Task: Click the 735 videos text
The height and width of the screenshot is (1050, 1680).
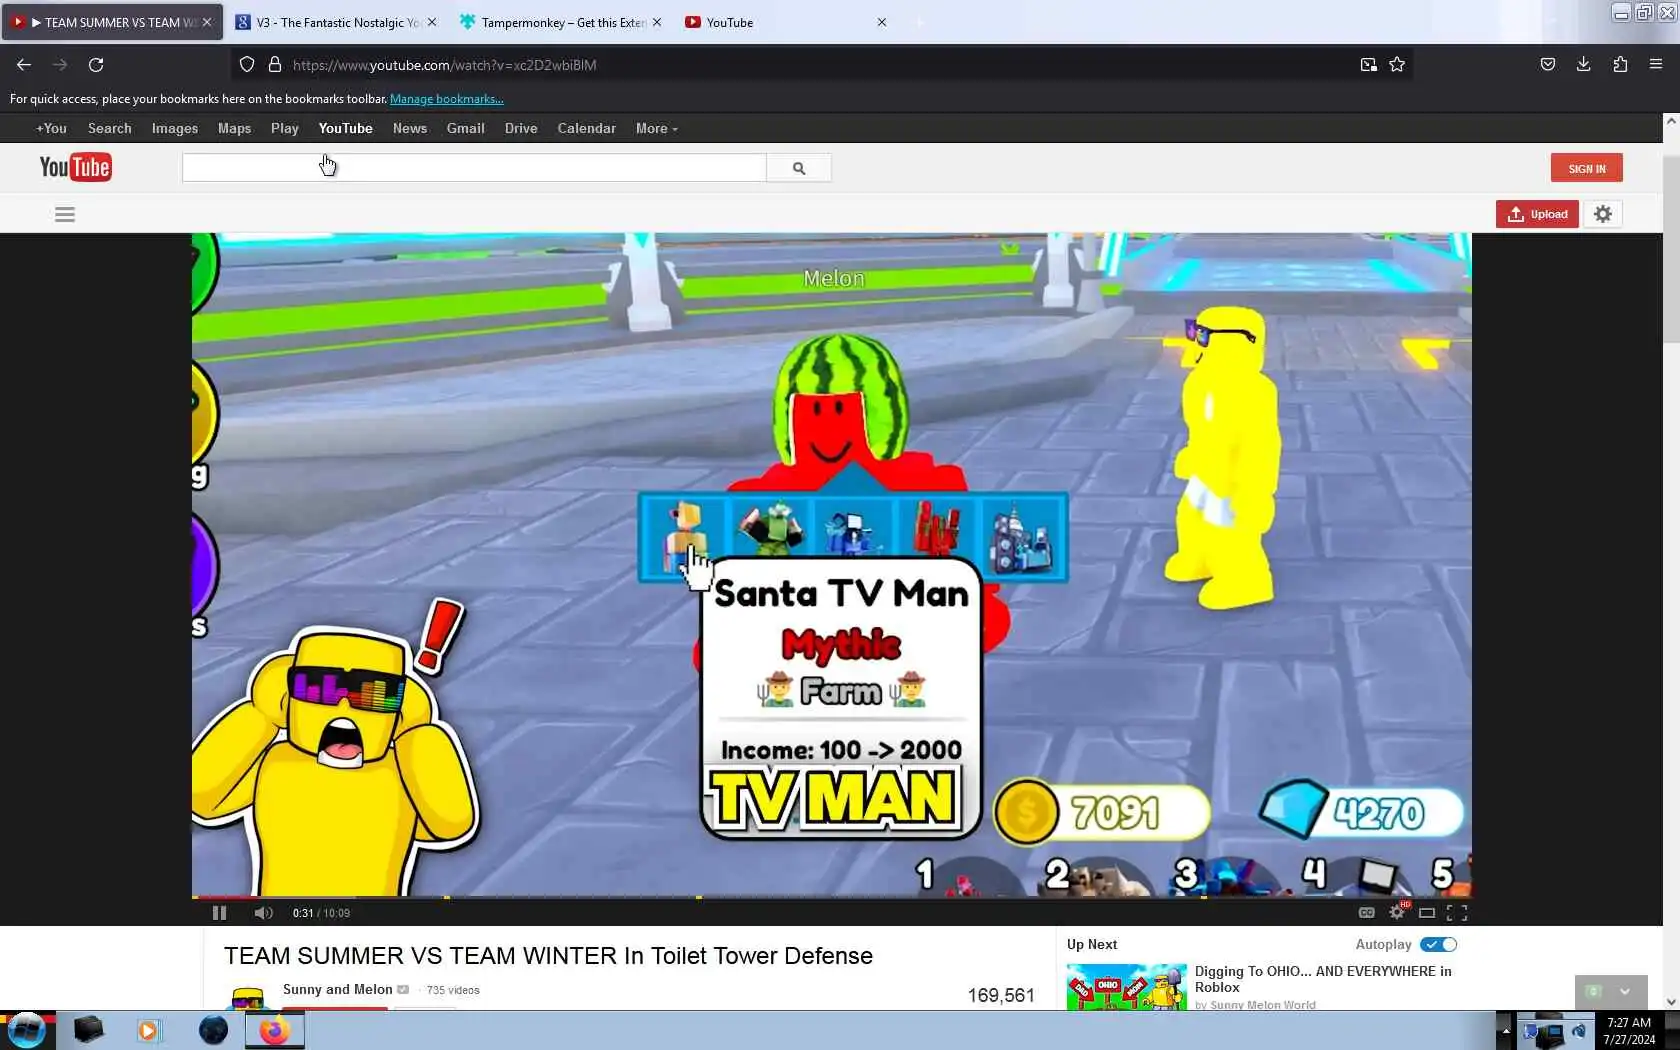Action: click(453, 990)
